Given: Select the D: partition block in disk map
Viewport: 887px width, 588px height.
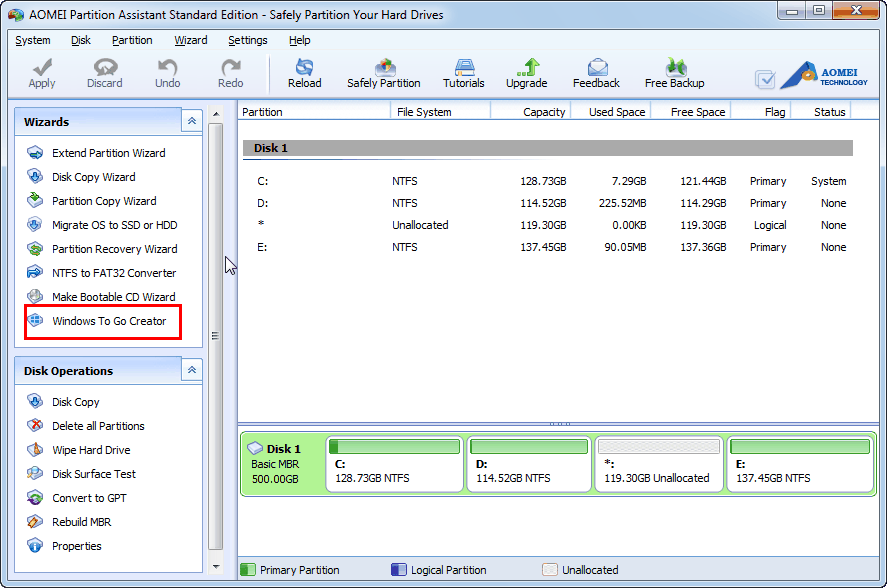Looking at the screenshot, I should (x=529, y=463).
